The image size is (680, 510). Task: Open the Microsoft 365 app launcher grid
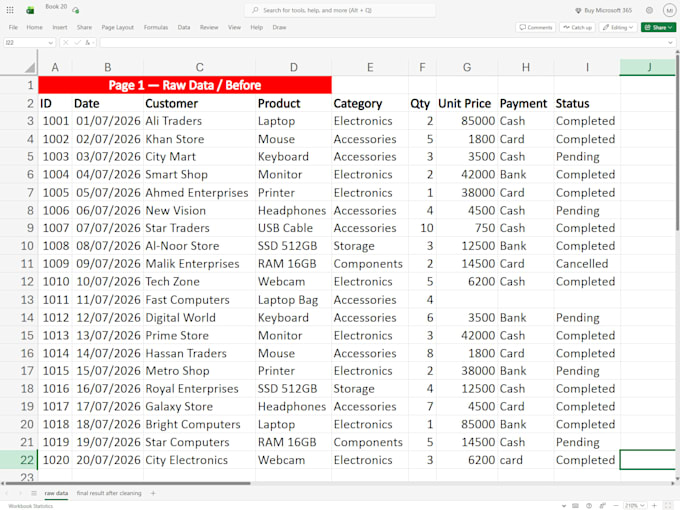tap(10, 10)
